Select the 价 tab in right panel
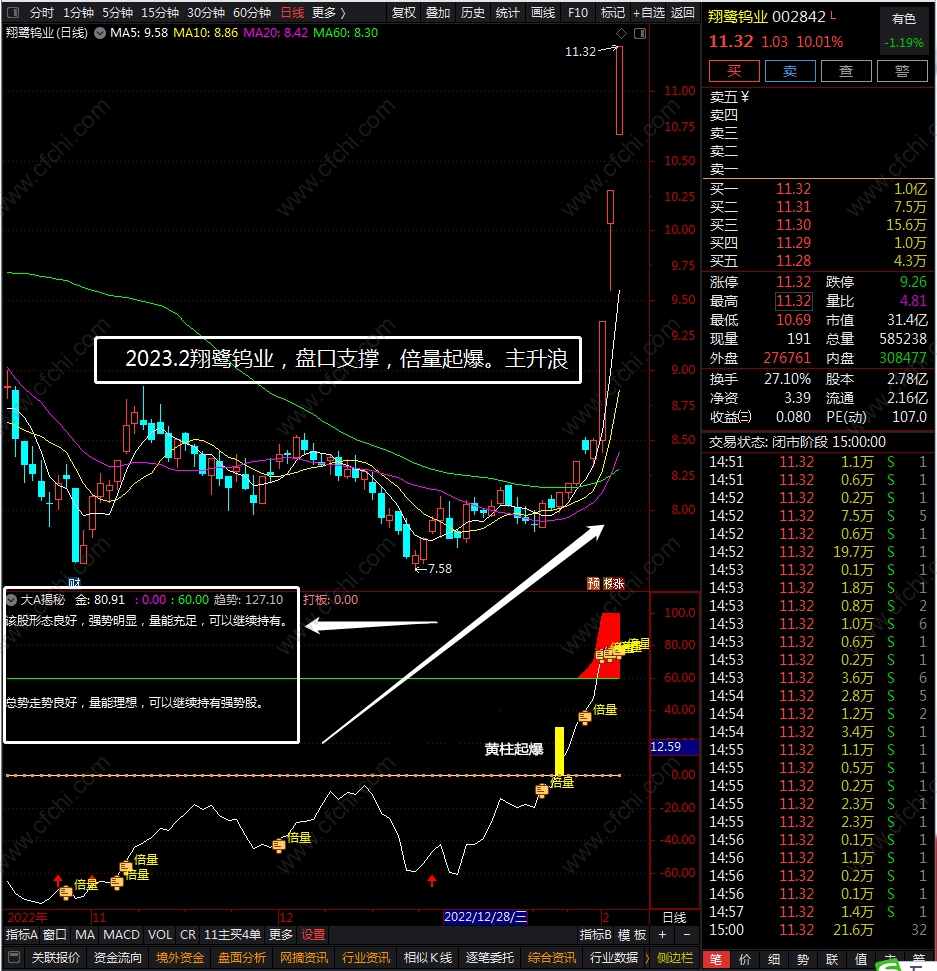 pyautogui.click(x=745, y=959)
